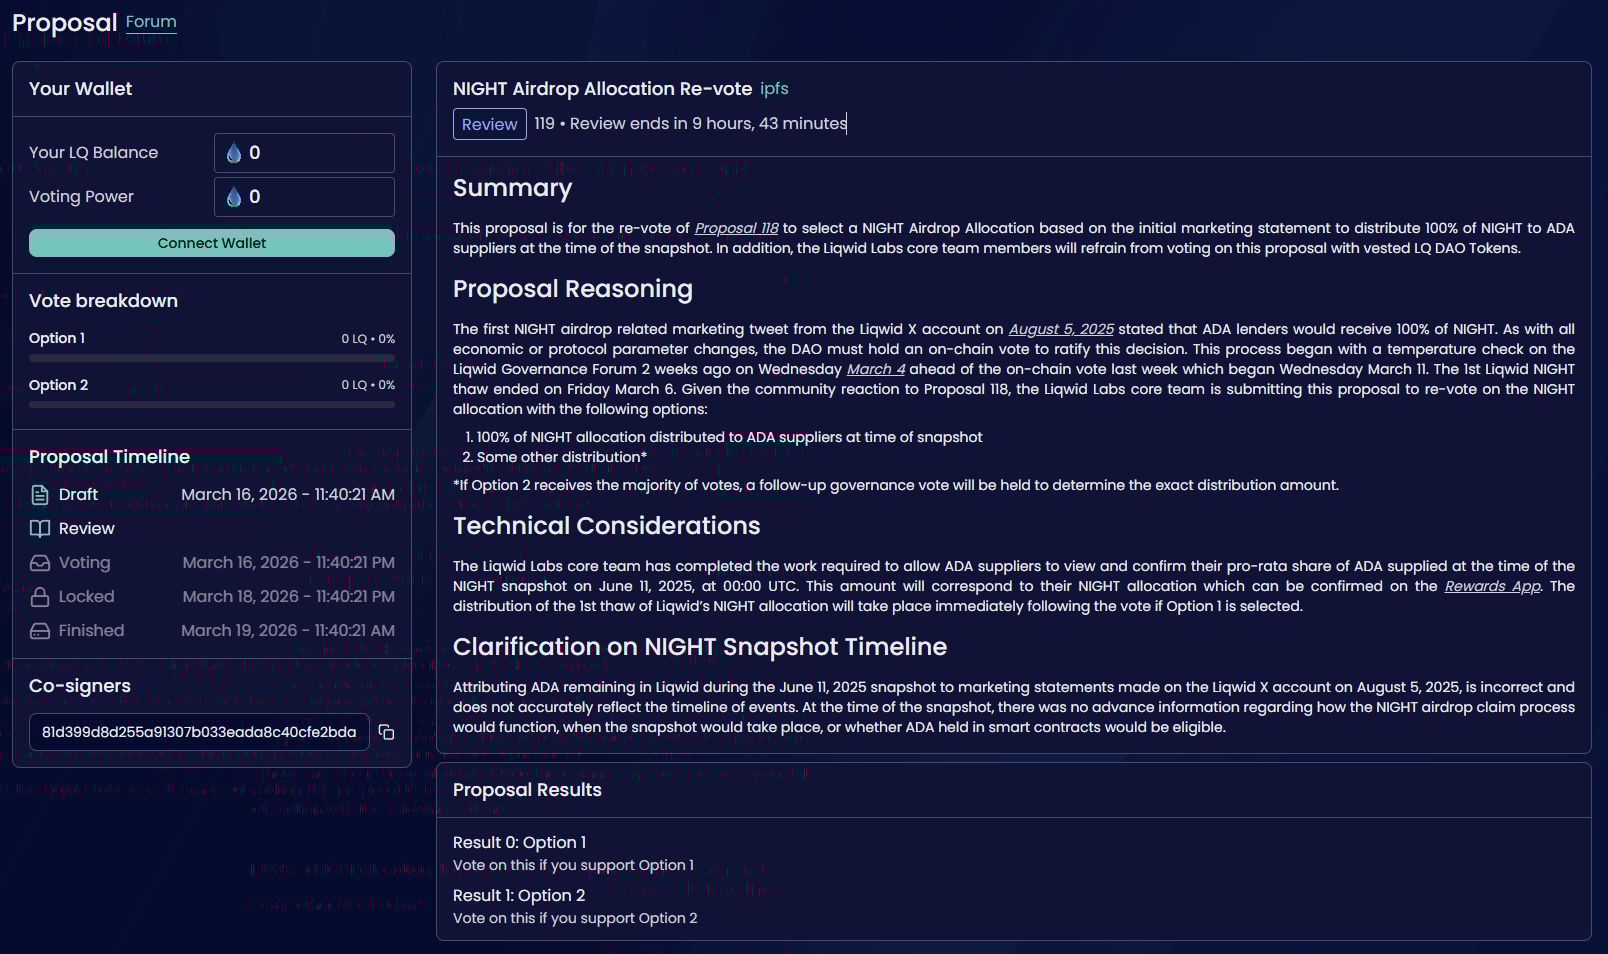Click the 'Summary' heading

click(512, 188)
